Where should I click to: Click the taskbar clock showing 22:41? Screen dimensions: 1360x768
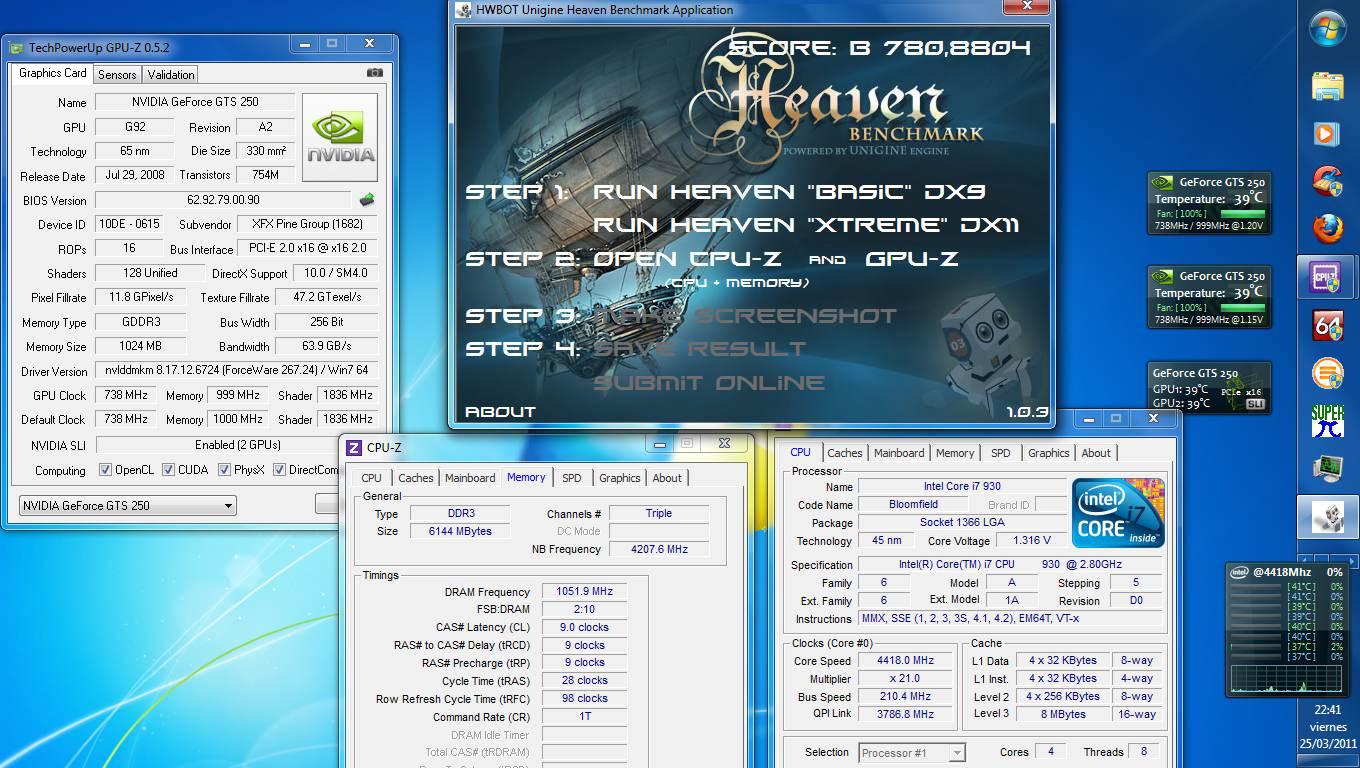tap(1328, 709)
